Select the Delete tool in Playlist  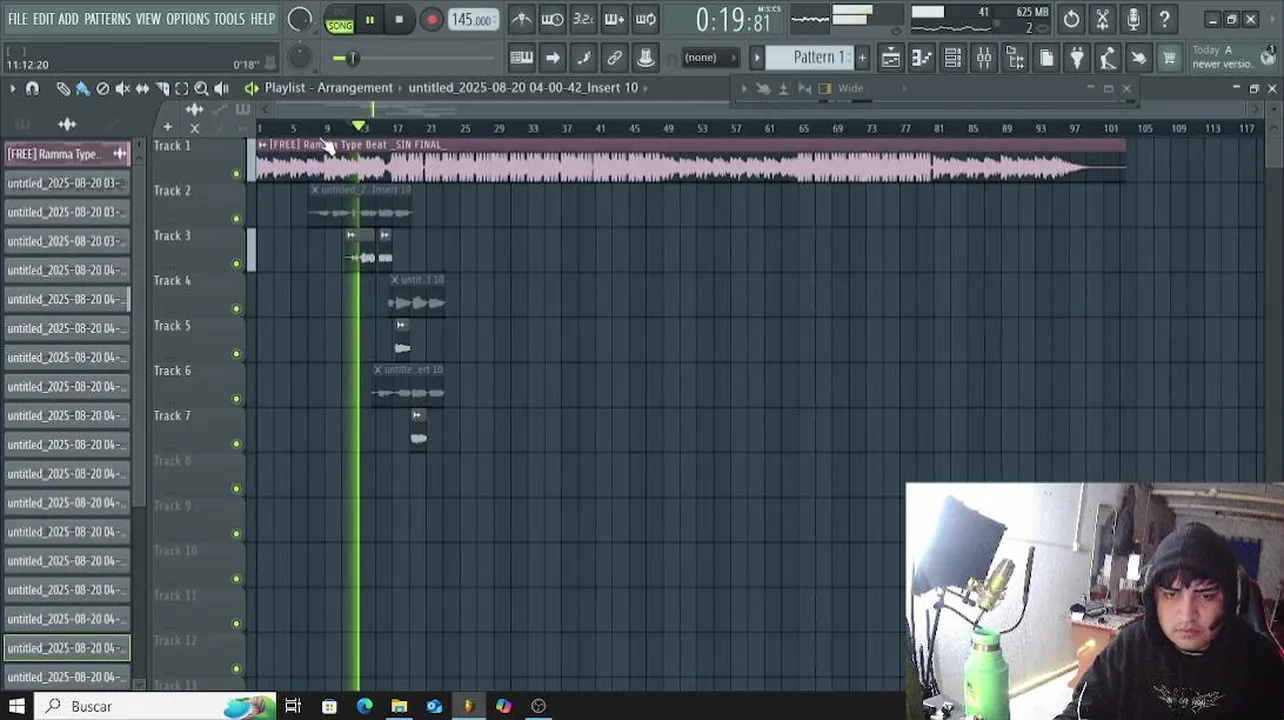(x=103, y=89)
